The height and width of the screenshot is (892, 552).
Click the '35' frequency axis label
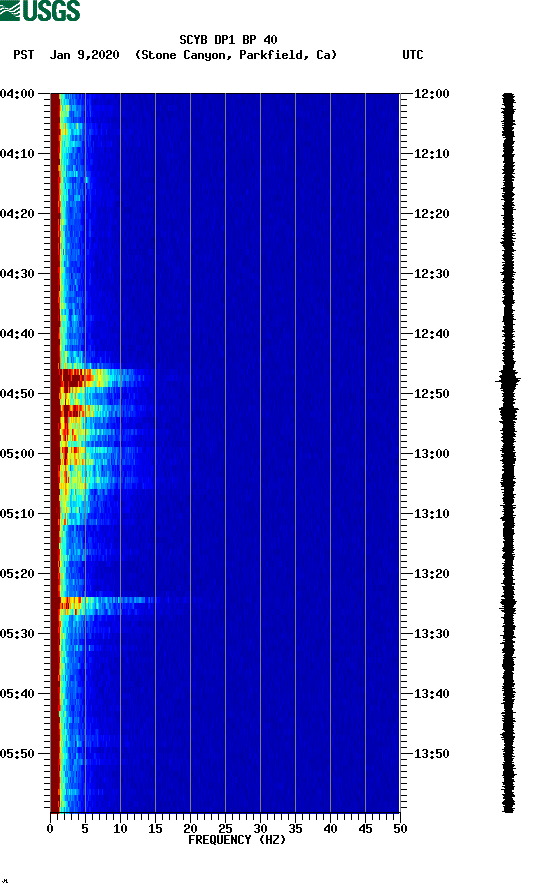295,829
